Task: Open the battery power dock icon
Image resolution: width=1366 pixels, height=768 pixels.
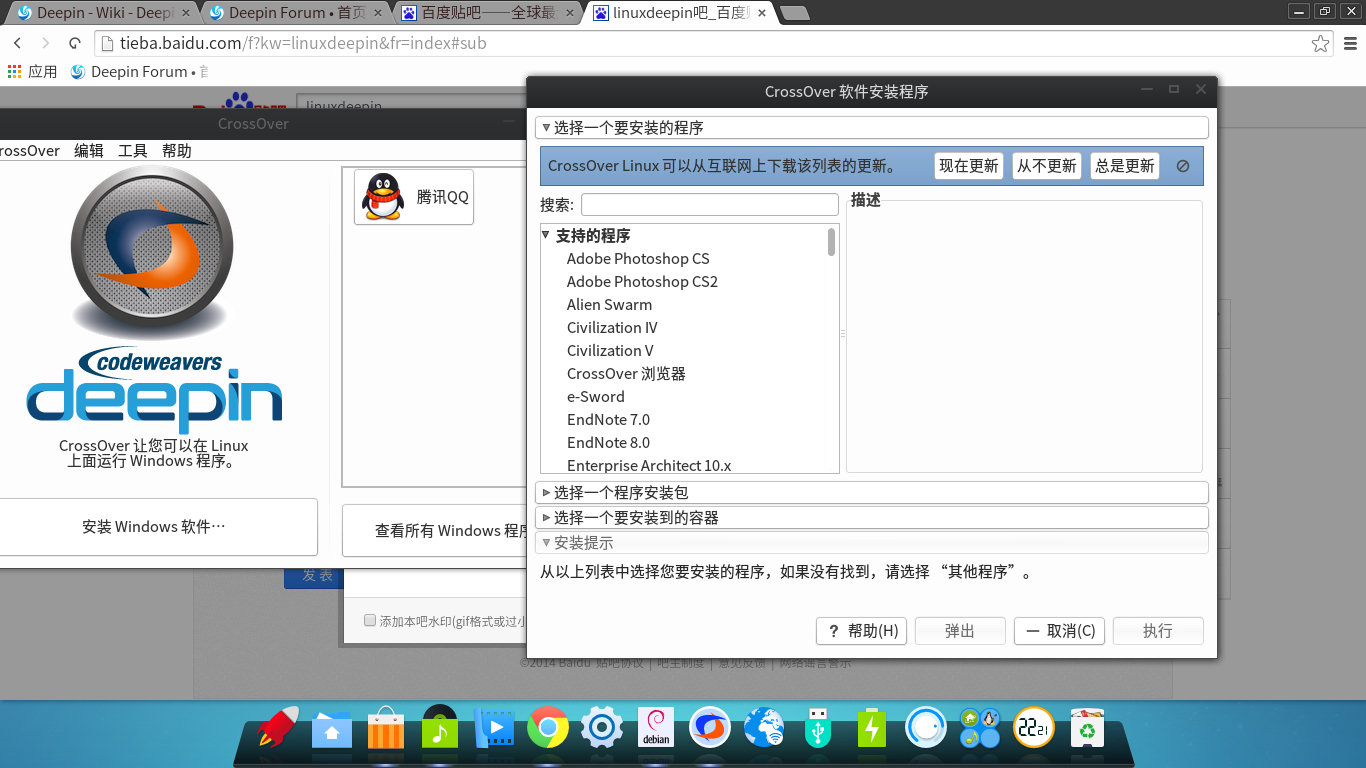Action: click(872, 728)
